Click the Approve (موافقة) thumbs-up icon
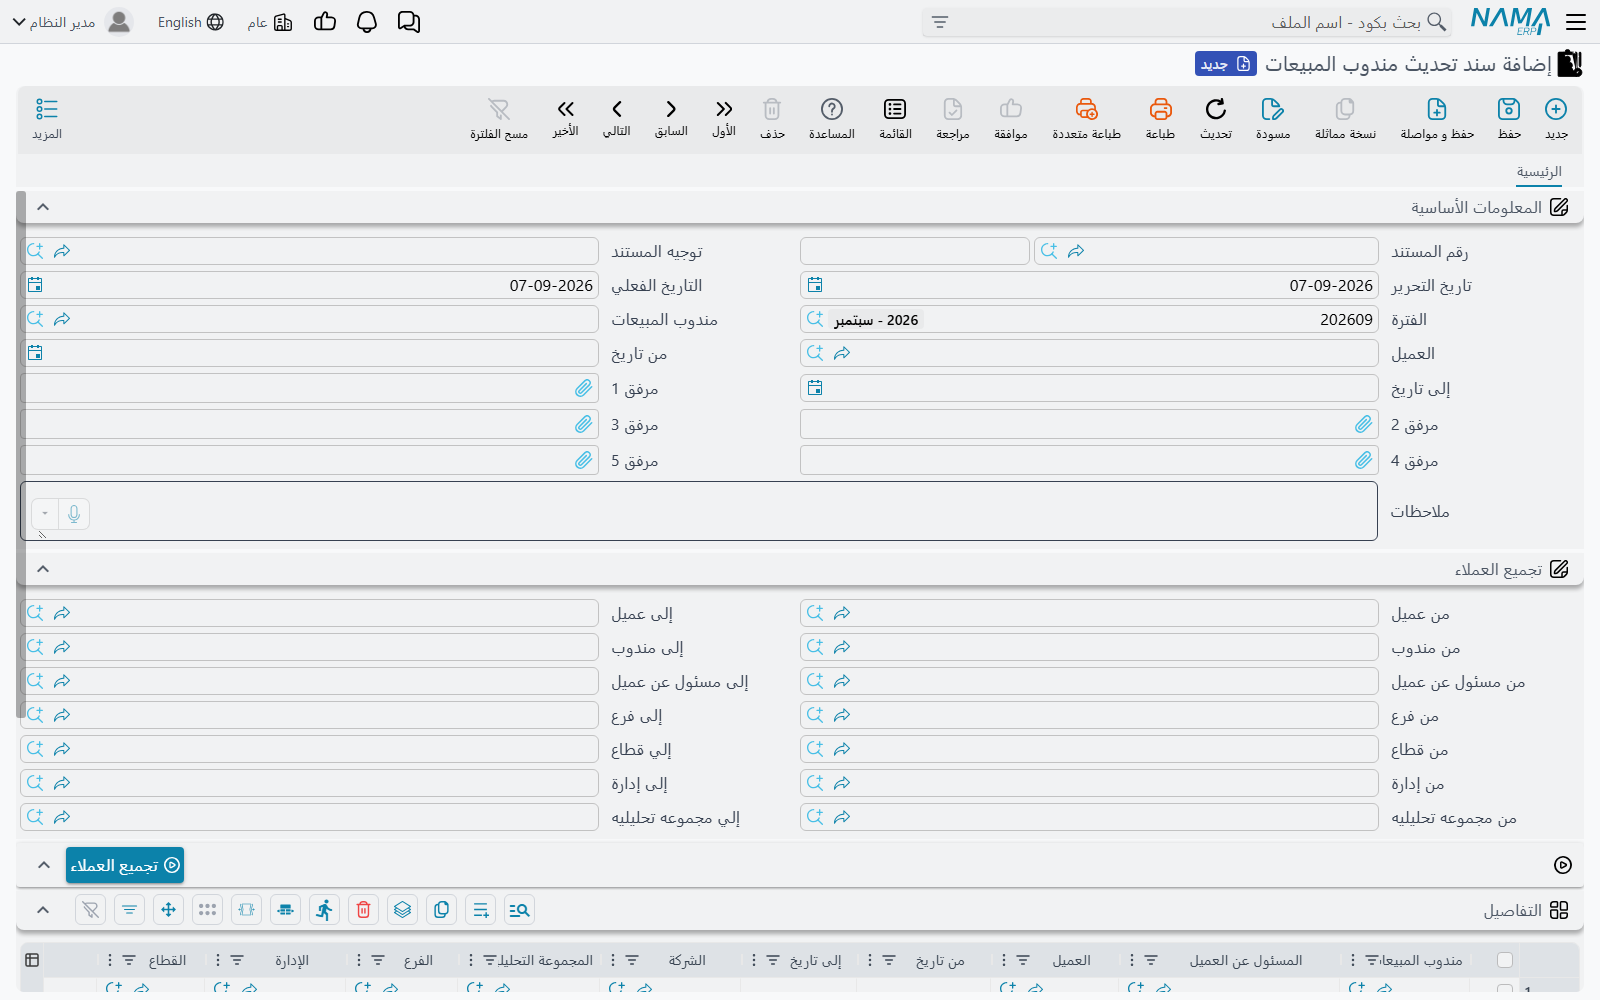This screenshot has height=1000, width=1600. click(x=1011, y=109)
